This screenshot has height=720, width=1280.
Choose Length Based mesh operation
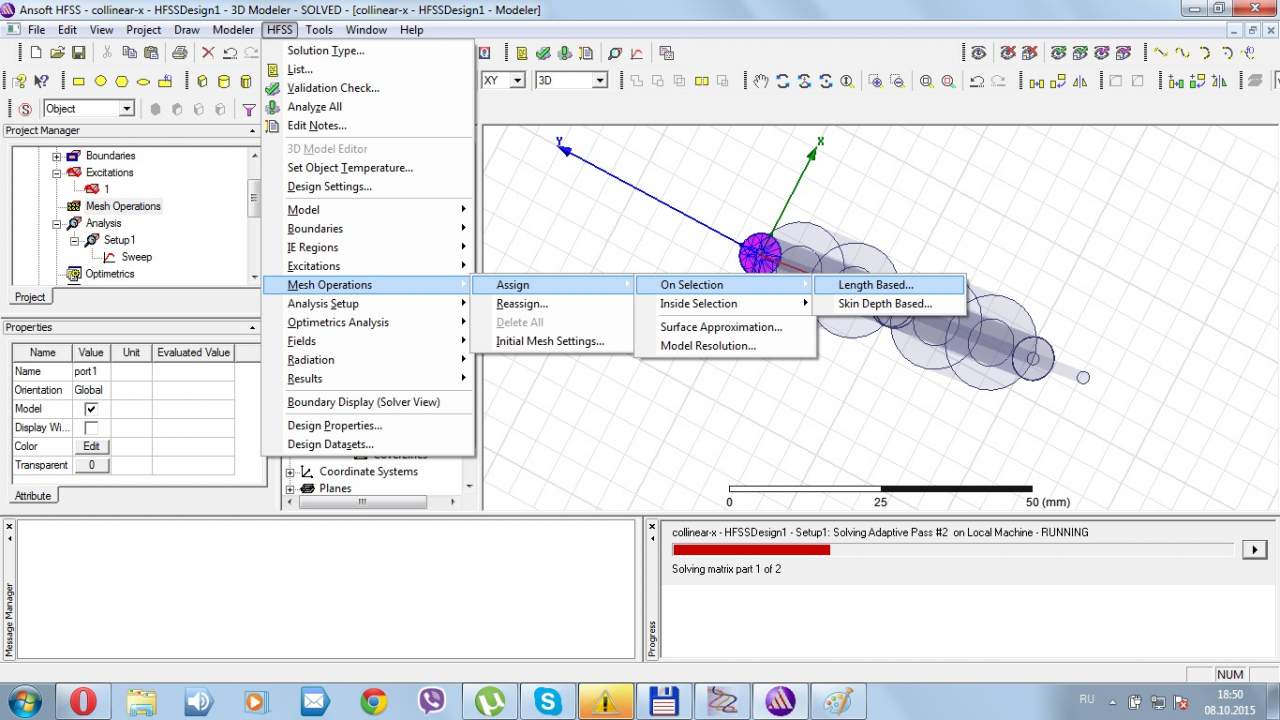click(x=875, y=285)
